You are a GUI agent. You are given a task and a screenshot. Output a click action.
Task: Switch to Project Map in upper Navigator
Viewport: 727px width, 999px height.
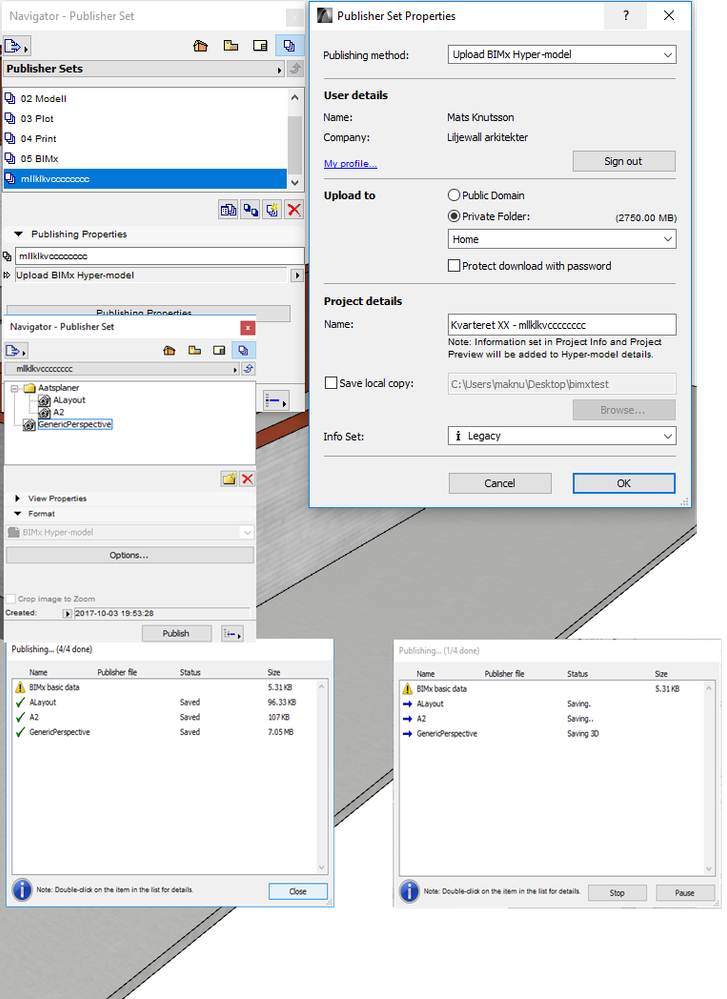201,46
